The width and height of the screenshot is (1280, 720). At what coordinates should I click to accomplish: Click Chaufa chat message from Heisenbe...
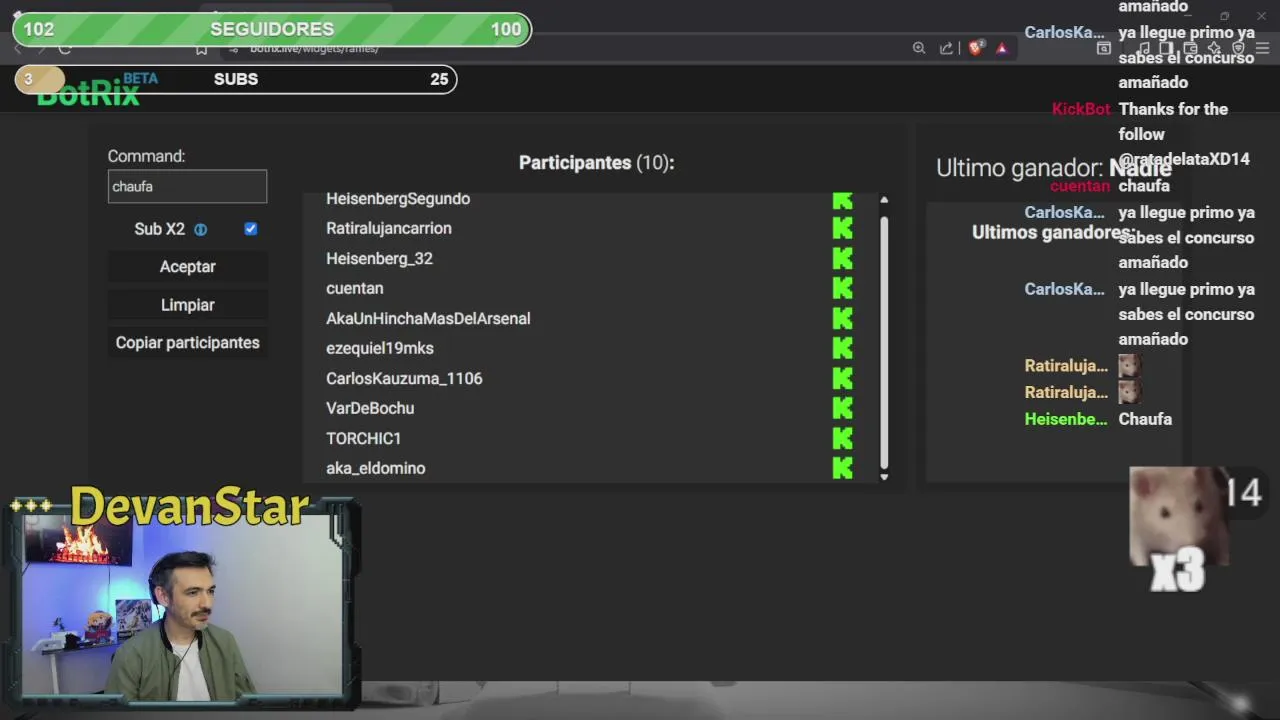tap(1145, 419)
